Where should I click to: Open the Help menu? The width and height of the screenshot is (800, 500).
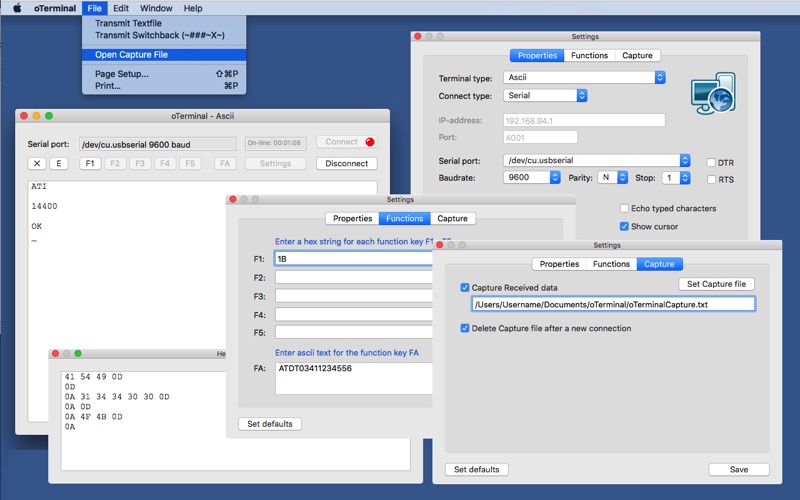pyautogui.click(x=193, y=8)
